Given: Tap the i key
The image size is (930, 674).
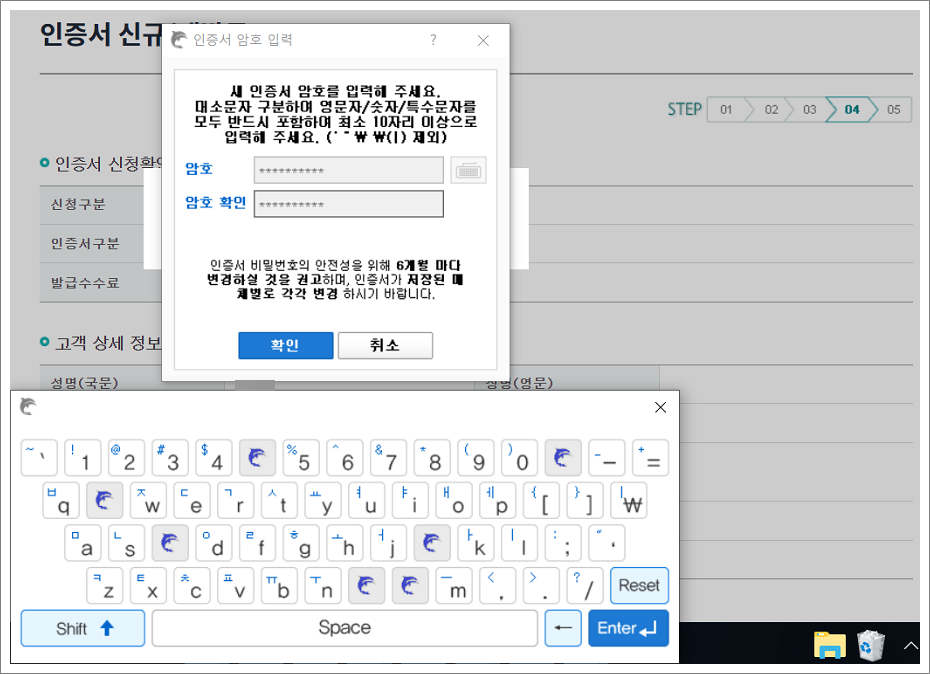Looking at the screenshot, I should (x=410, y=500).
